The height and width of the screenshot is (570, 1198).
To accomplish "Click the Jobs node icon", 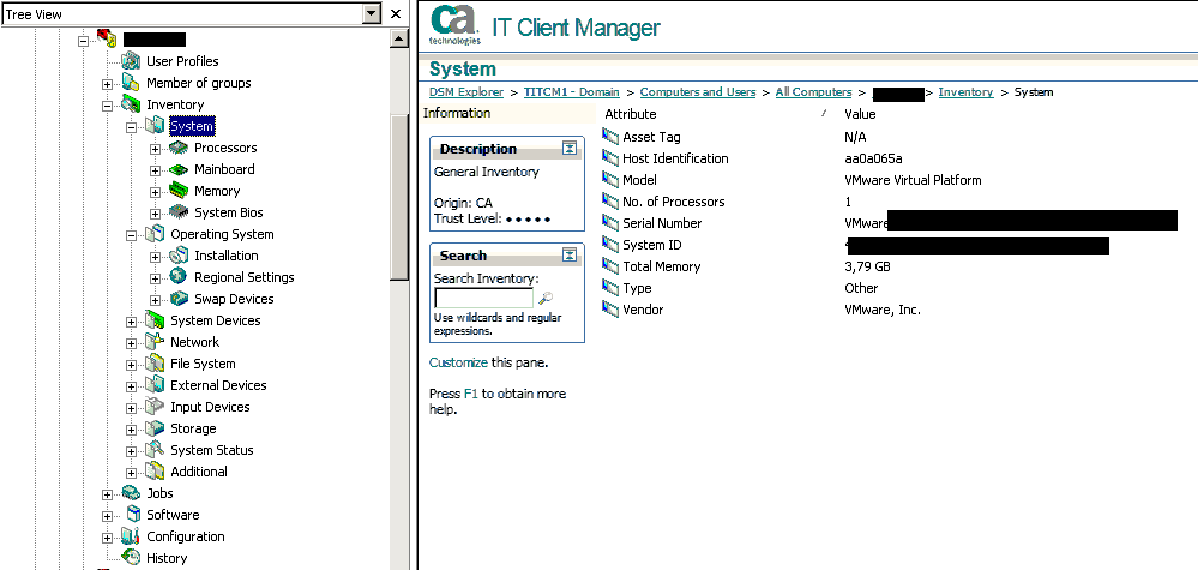I will 131,493.
